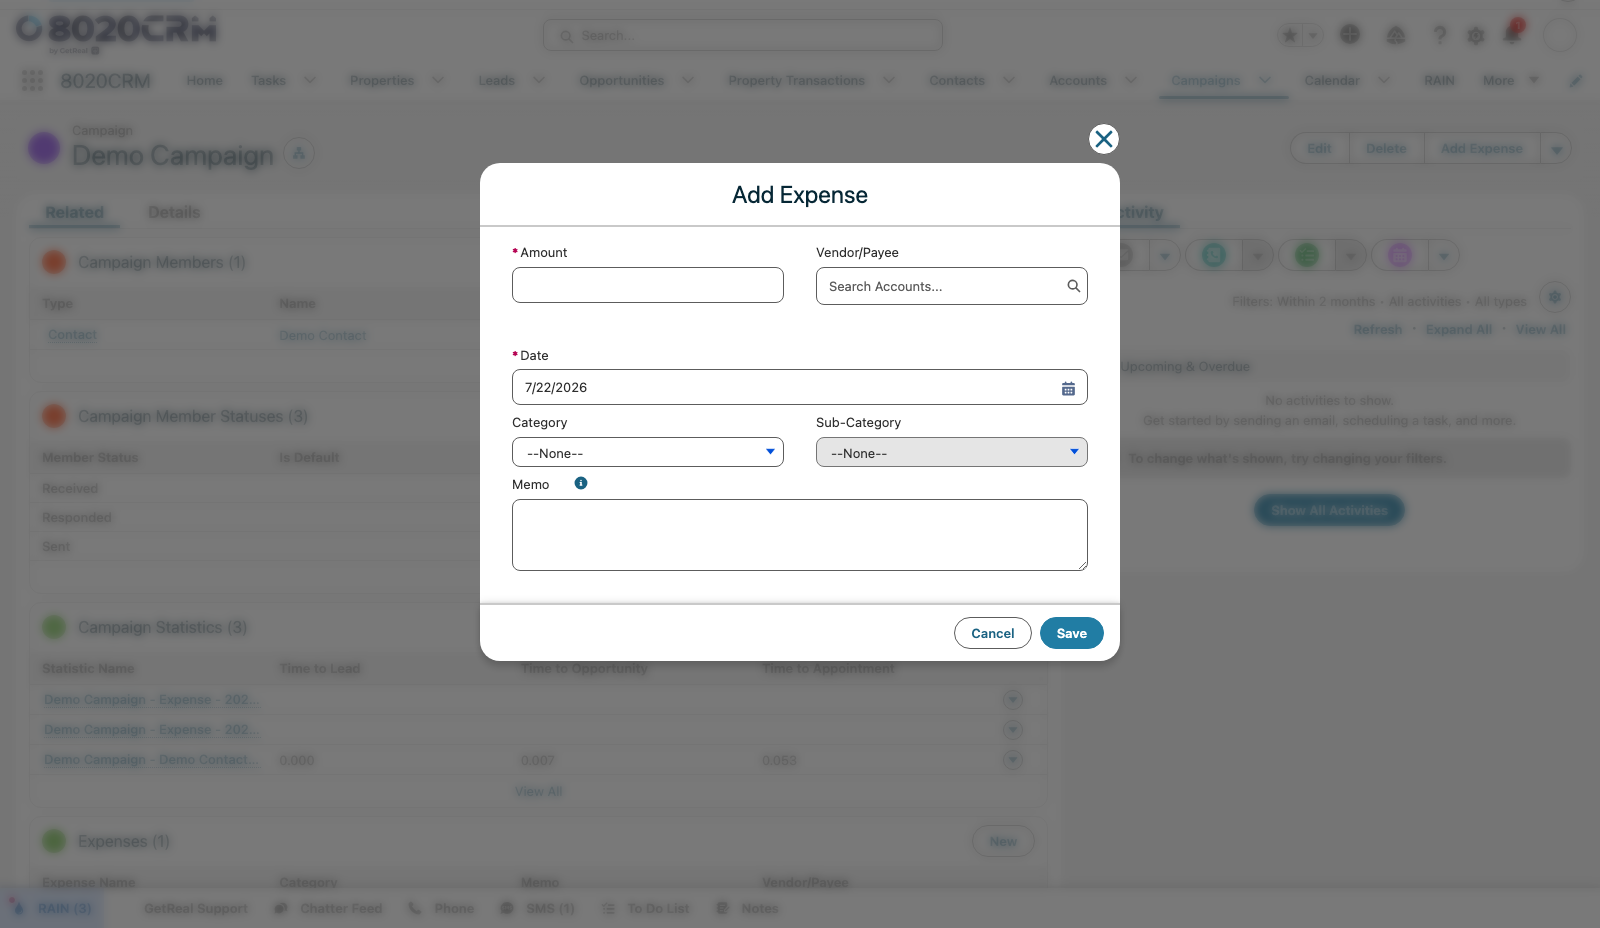This screenshot has width=1600, height=928.
Task: Open the Calendar tab
Action: tap(1332, 80)
